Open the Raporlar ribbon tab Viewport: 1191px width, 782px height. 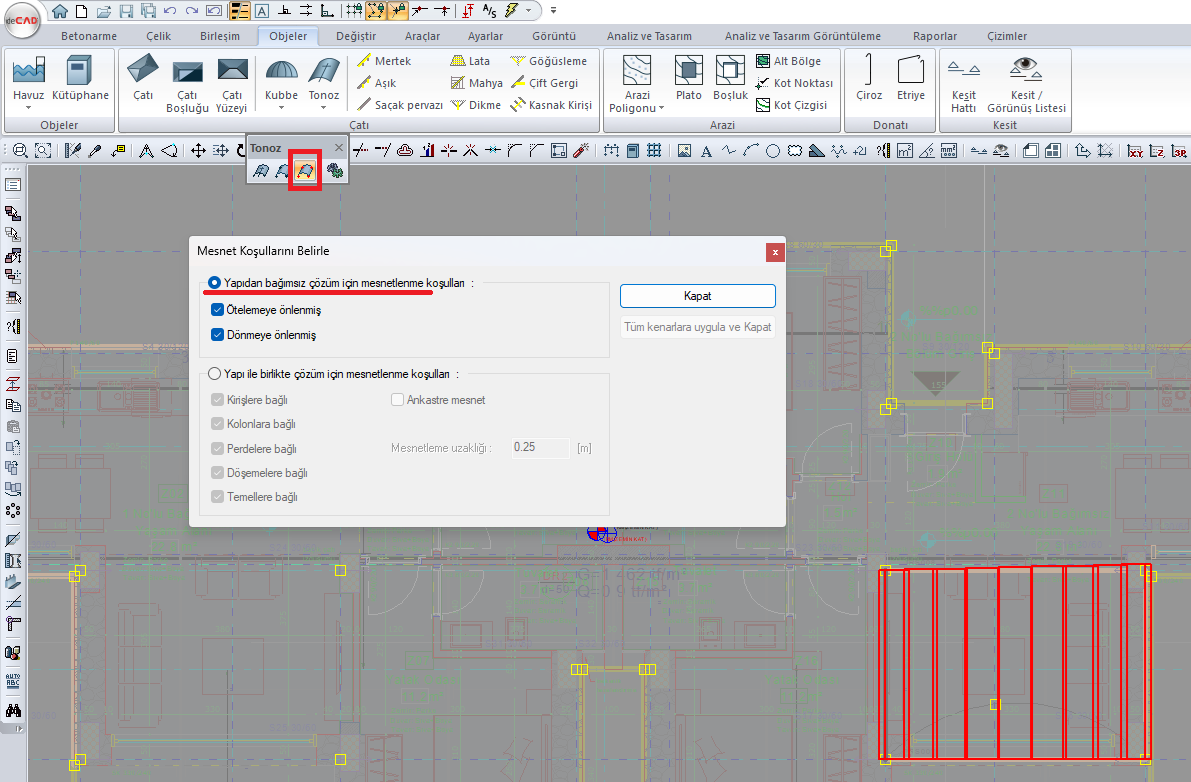pos(934,36)
